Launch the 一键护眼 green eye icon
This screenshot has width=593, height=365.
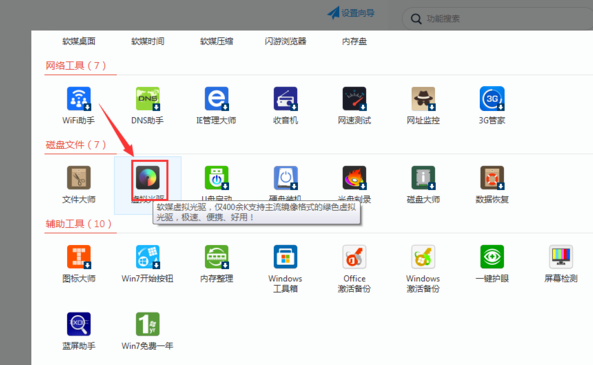pos(492,256)
